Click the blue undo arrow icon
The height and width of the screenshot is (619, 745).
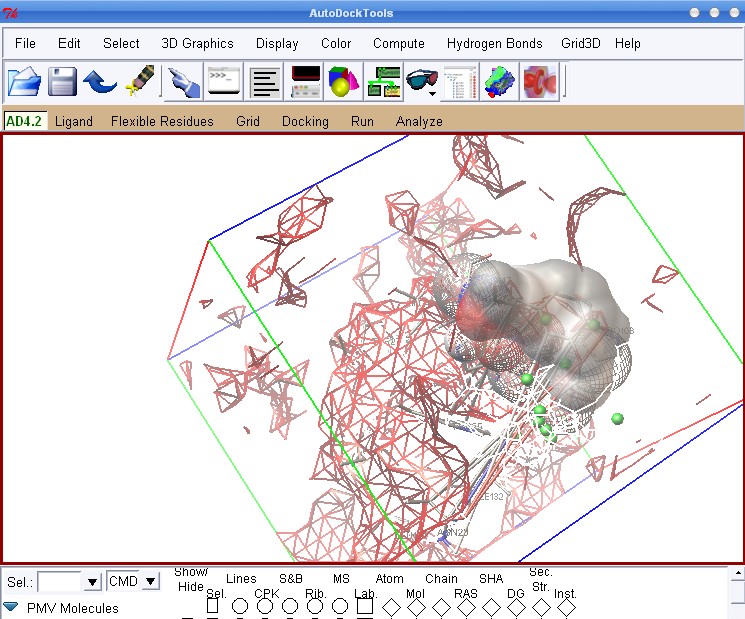click(x=100, y=82)
